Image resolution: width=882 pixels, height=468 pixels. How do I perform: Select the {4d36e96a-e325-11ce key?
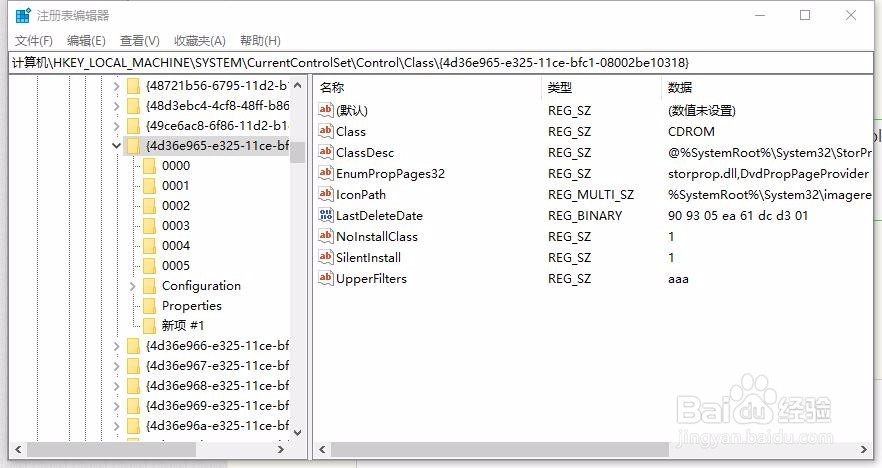(217, 426)
